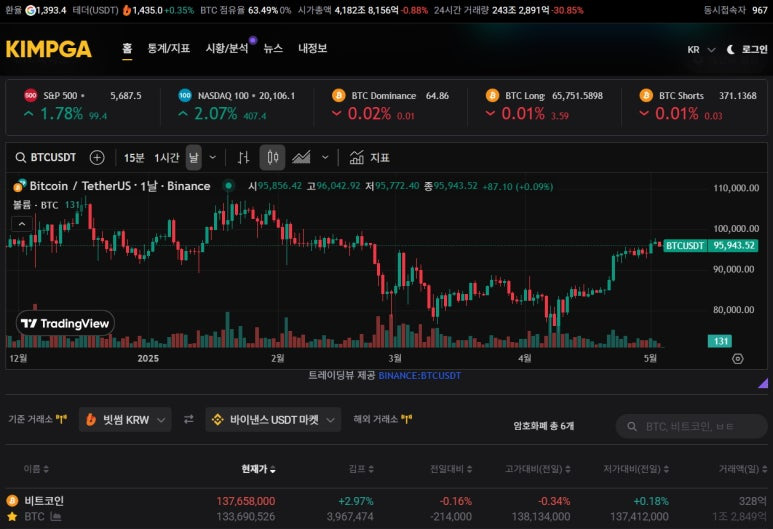Click the Bitcoin / TetherUS chart title
The image size is (773, 529).
point(120,186)
